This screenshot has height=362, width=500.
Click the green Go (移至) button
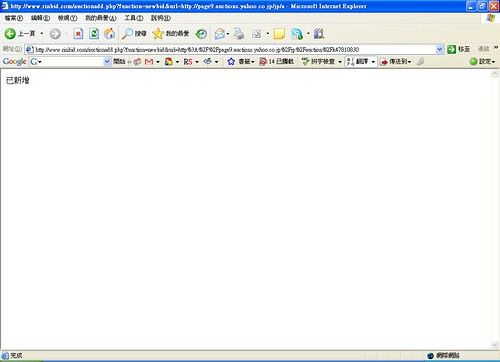click(x=459, y=49)
